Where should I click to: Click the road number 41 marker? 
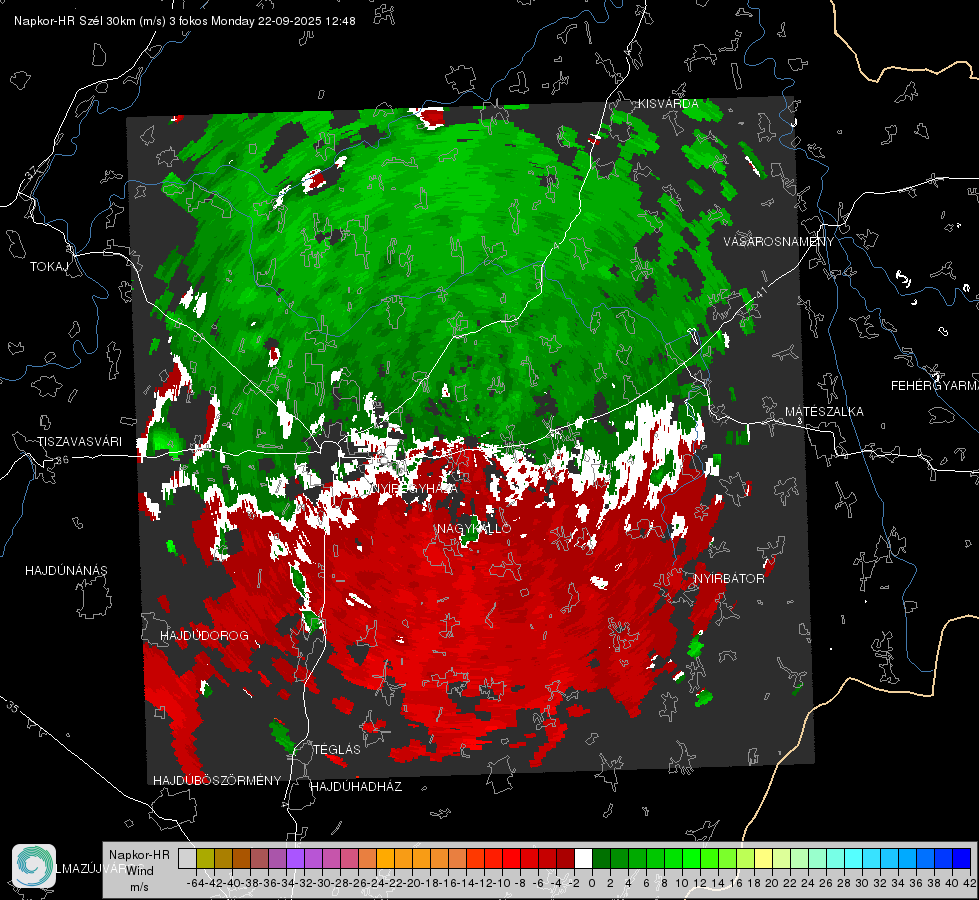coord(760,292)
